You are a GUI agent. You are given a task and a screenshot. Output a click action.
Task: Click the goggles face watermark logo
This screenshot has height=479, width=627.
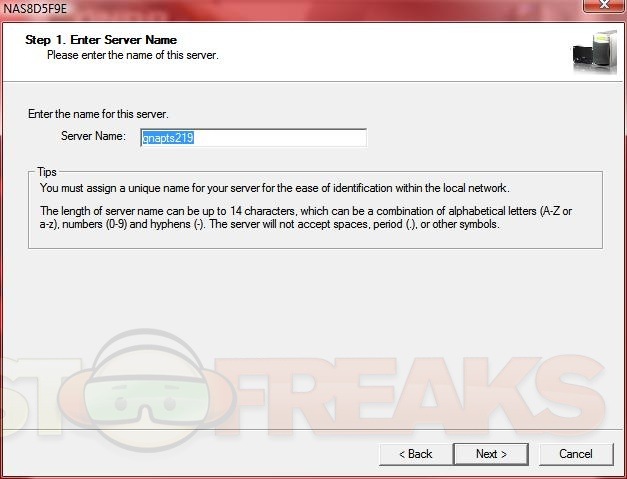tap(148, 390)
